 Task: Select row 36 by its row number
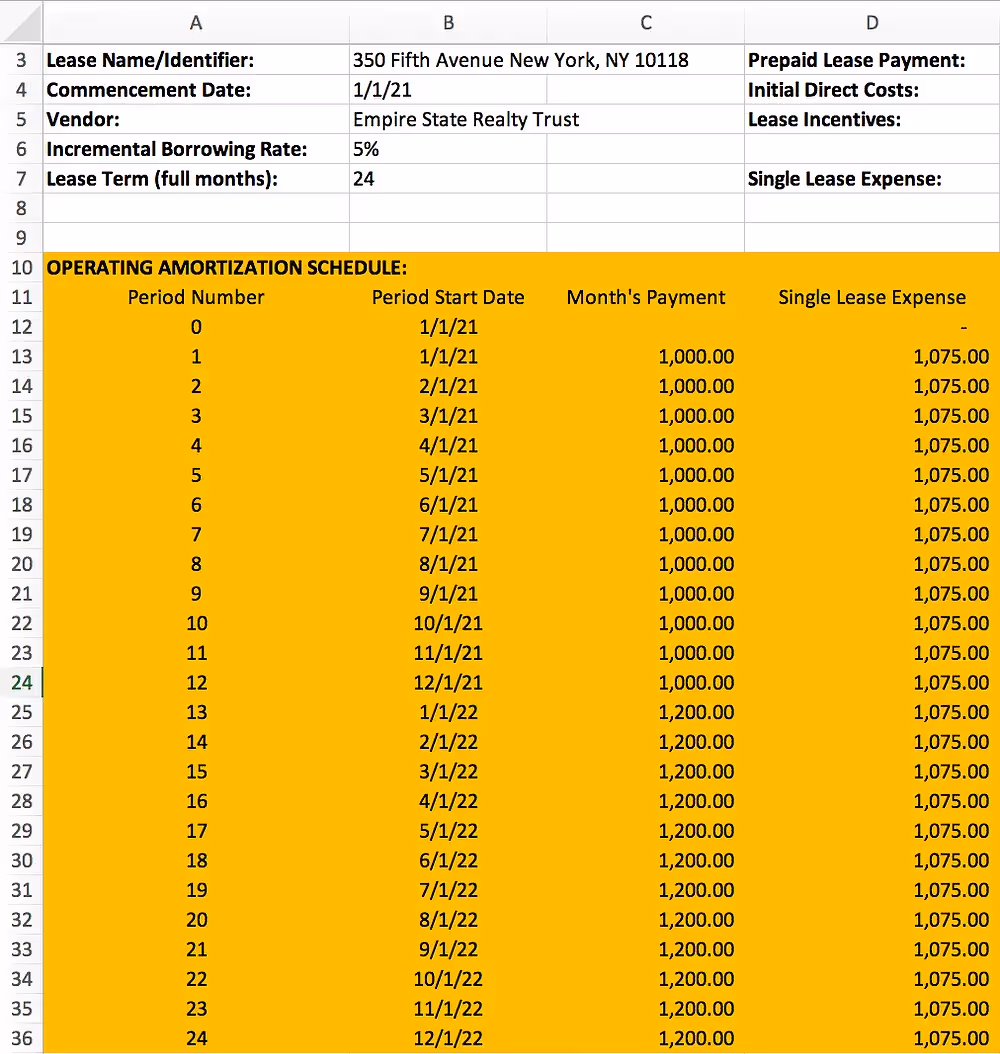(21, 1038)
